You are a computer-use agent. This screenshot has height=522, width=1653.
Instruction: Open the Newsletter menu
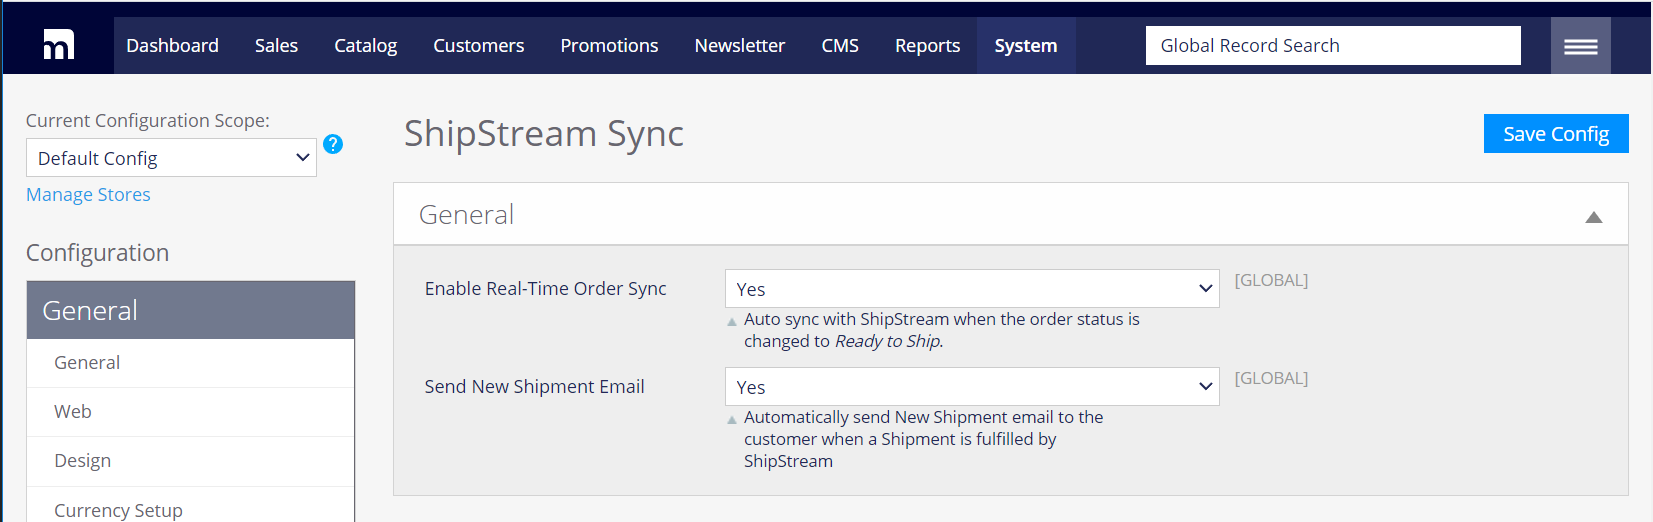(739, 46)
